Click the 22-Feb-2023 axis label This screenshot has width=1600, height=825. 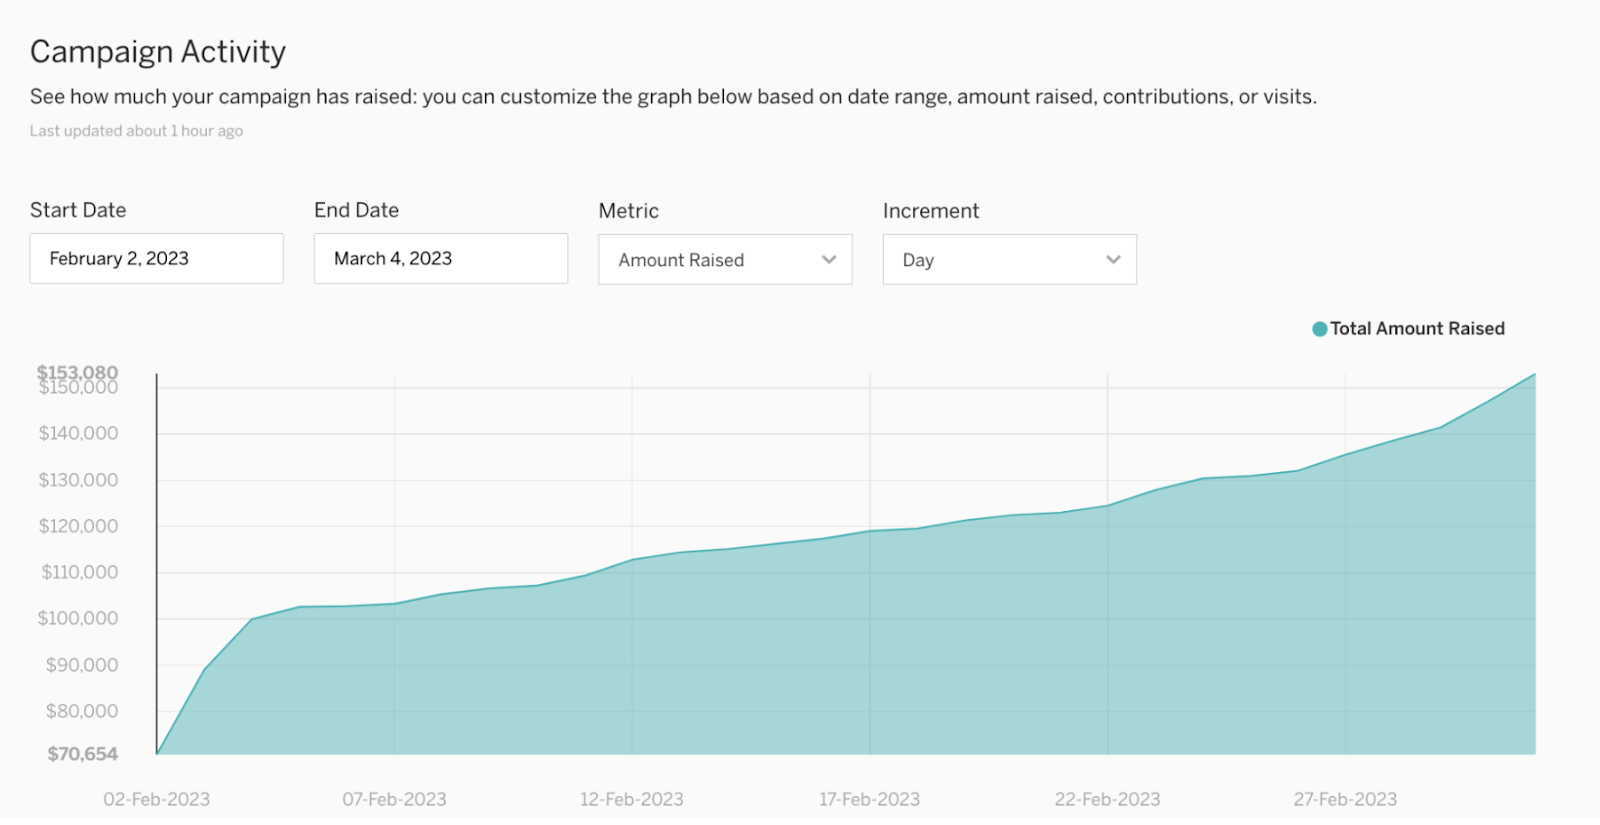(1107, 800)
